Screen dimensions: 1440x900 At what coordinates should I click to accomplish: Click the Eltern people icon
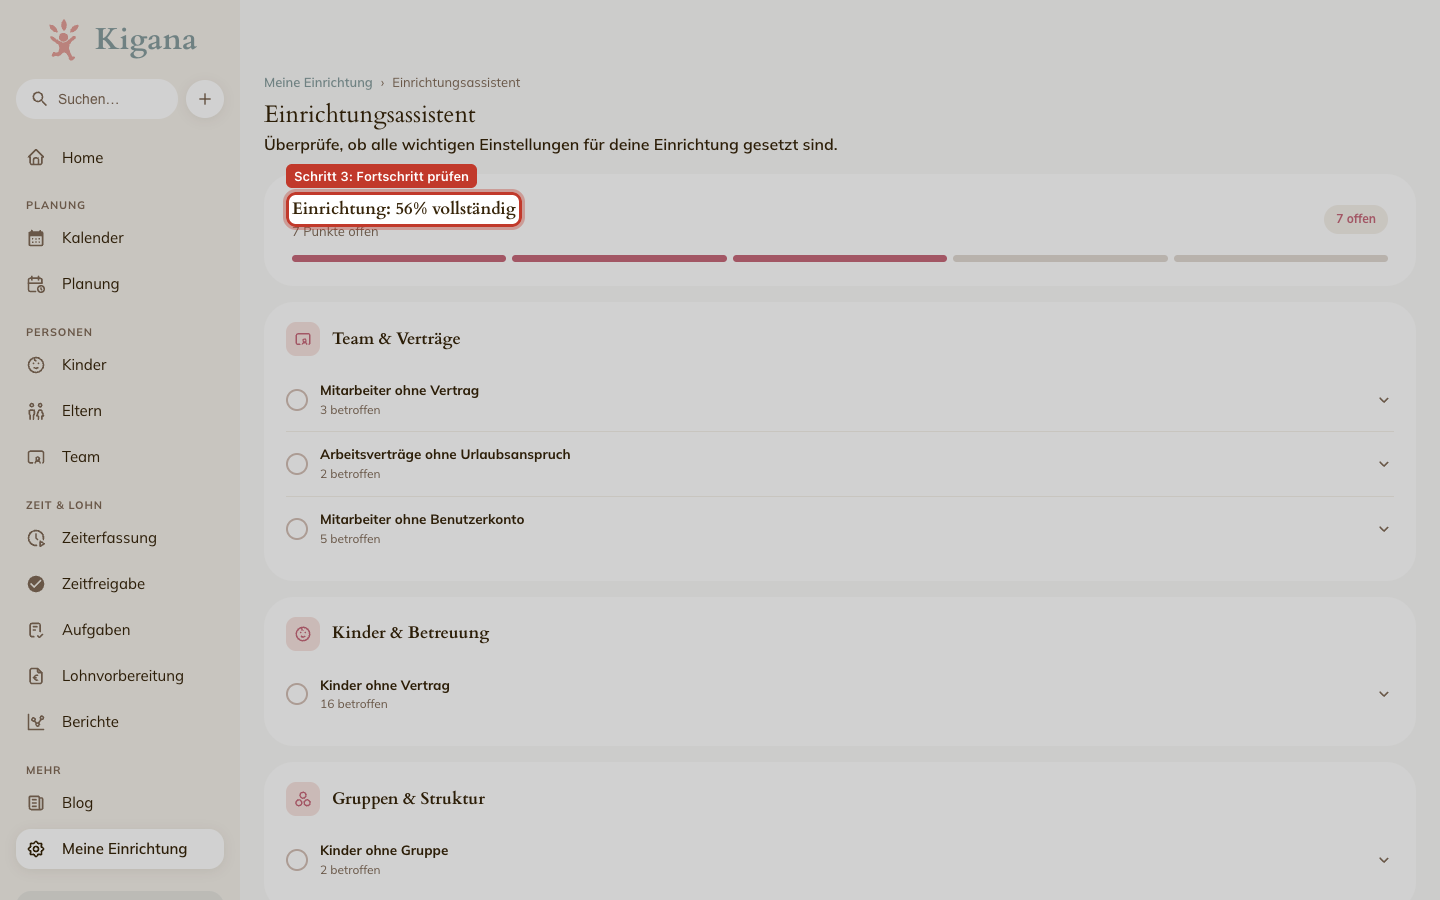tap(36, 411)
